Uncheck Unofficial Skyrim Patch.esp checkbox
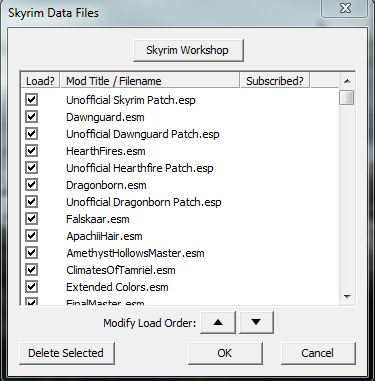This screenshot has width=375, height=381. 31,99
